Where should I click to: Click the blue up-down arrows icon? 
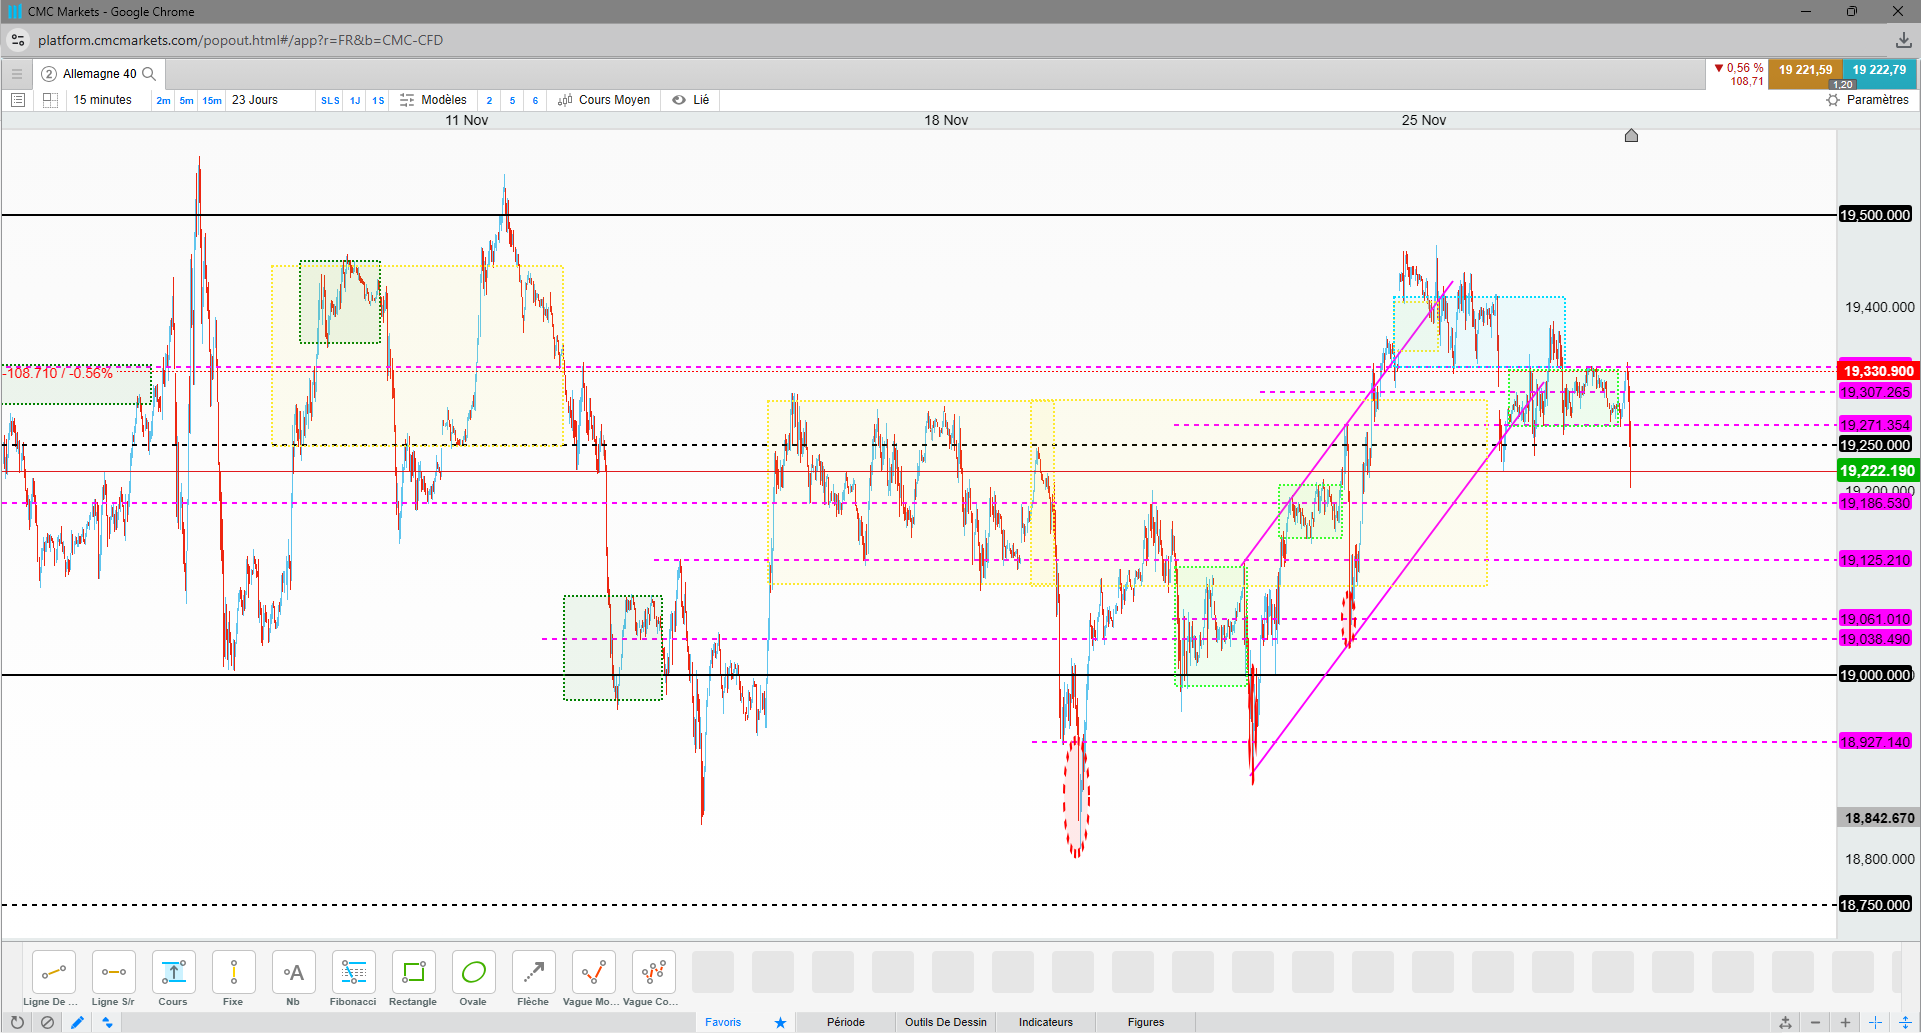click(107, 1022)
